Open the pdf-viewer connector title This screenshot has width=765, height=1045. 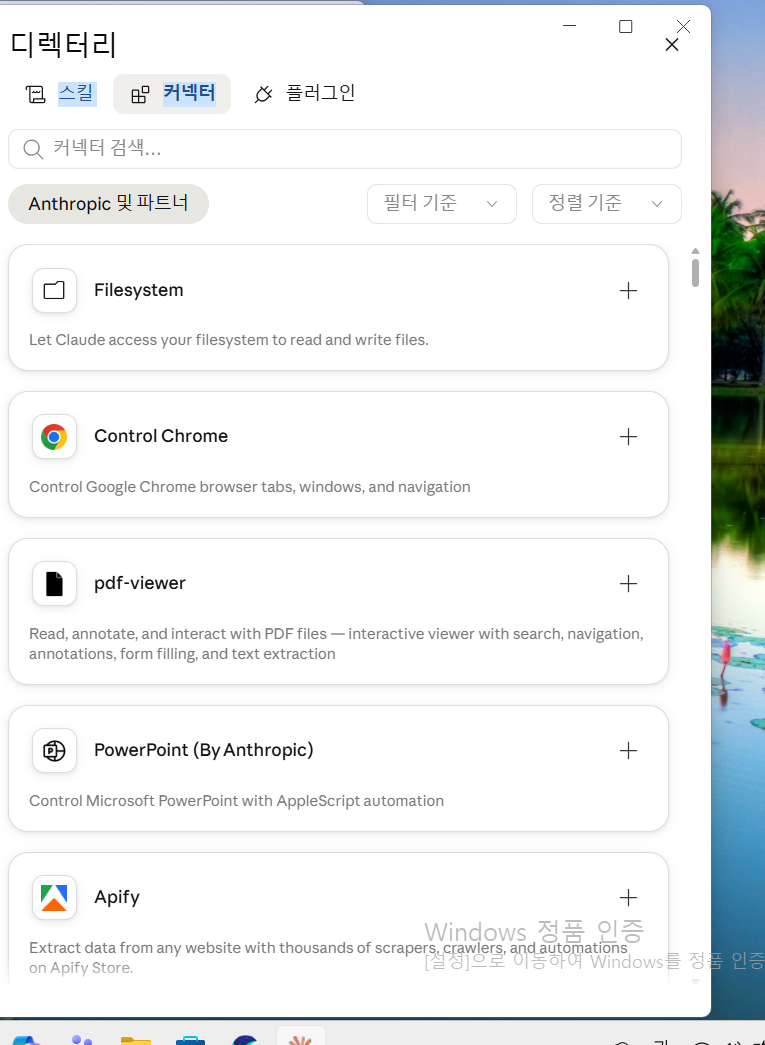(x=139, y=583)
